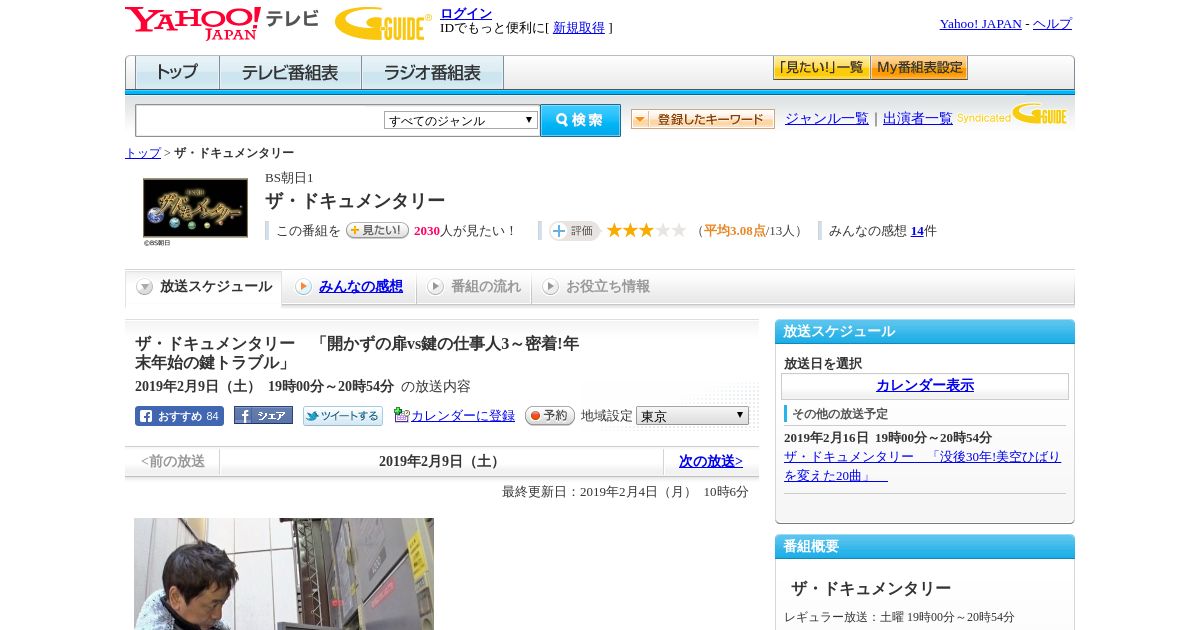Viewport: 1200px width, 630px height.
Task: Click the 予約 record button
Action: tap(550, 416)
